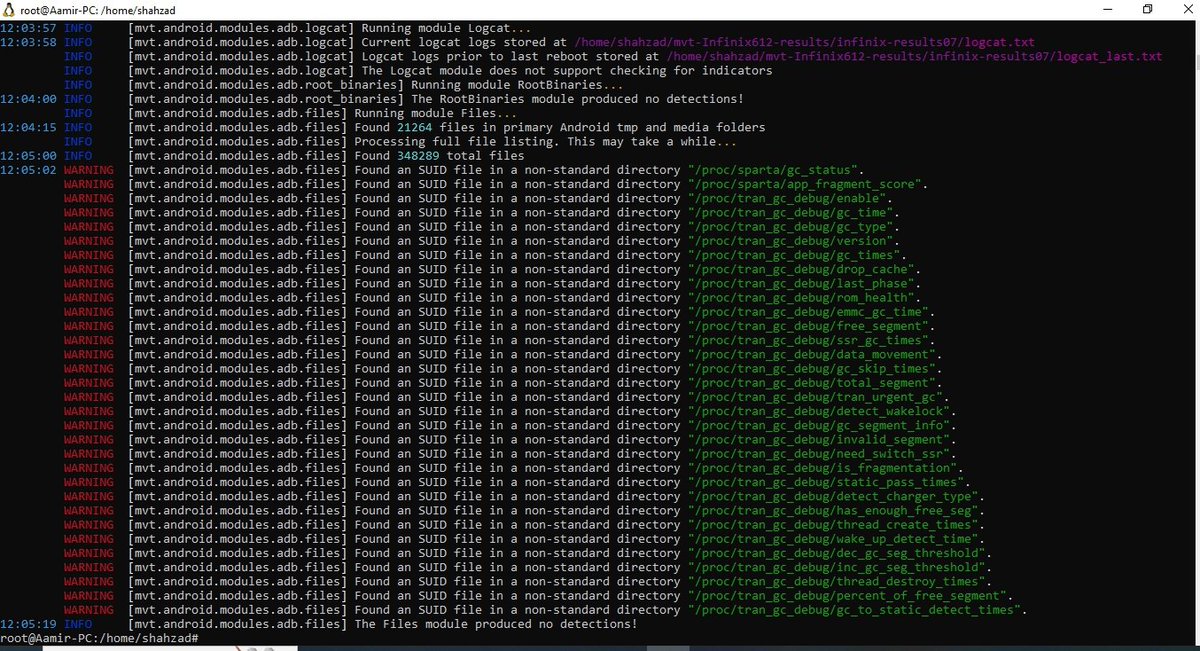Click the number 21264 in files output
The width and height of the screenshot is (1200, 651).
coord(414,127)
